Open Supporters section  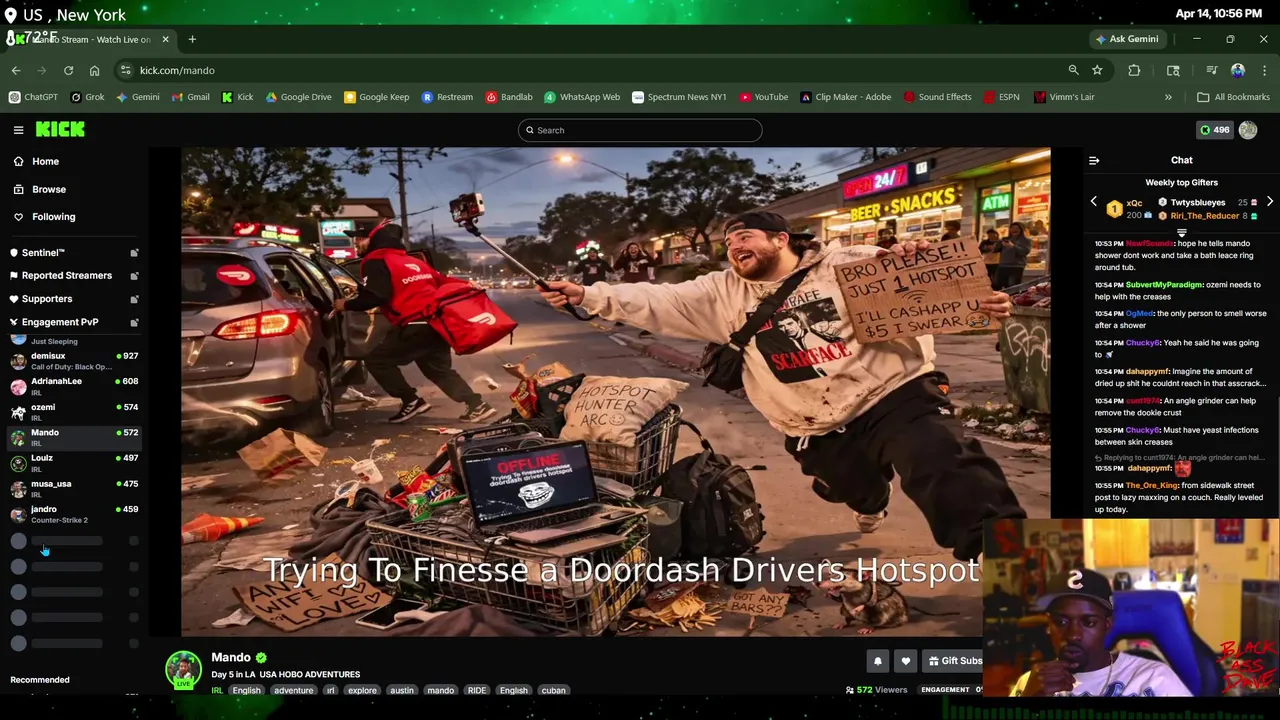47,299
